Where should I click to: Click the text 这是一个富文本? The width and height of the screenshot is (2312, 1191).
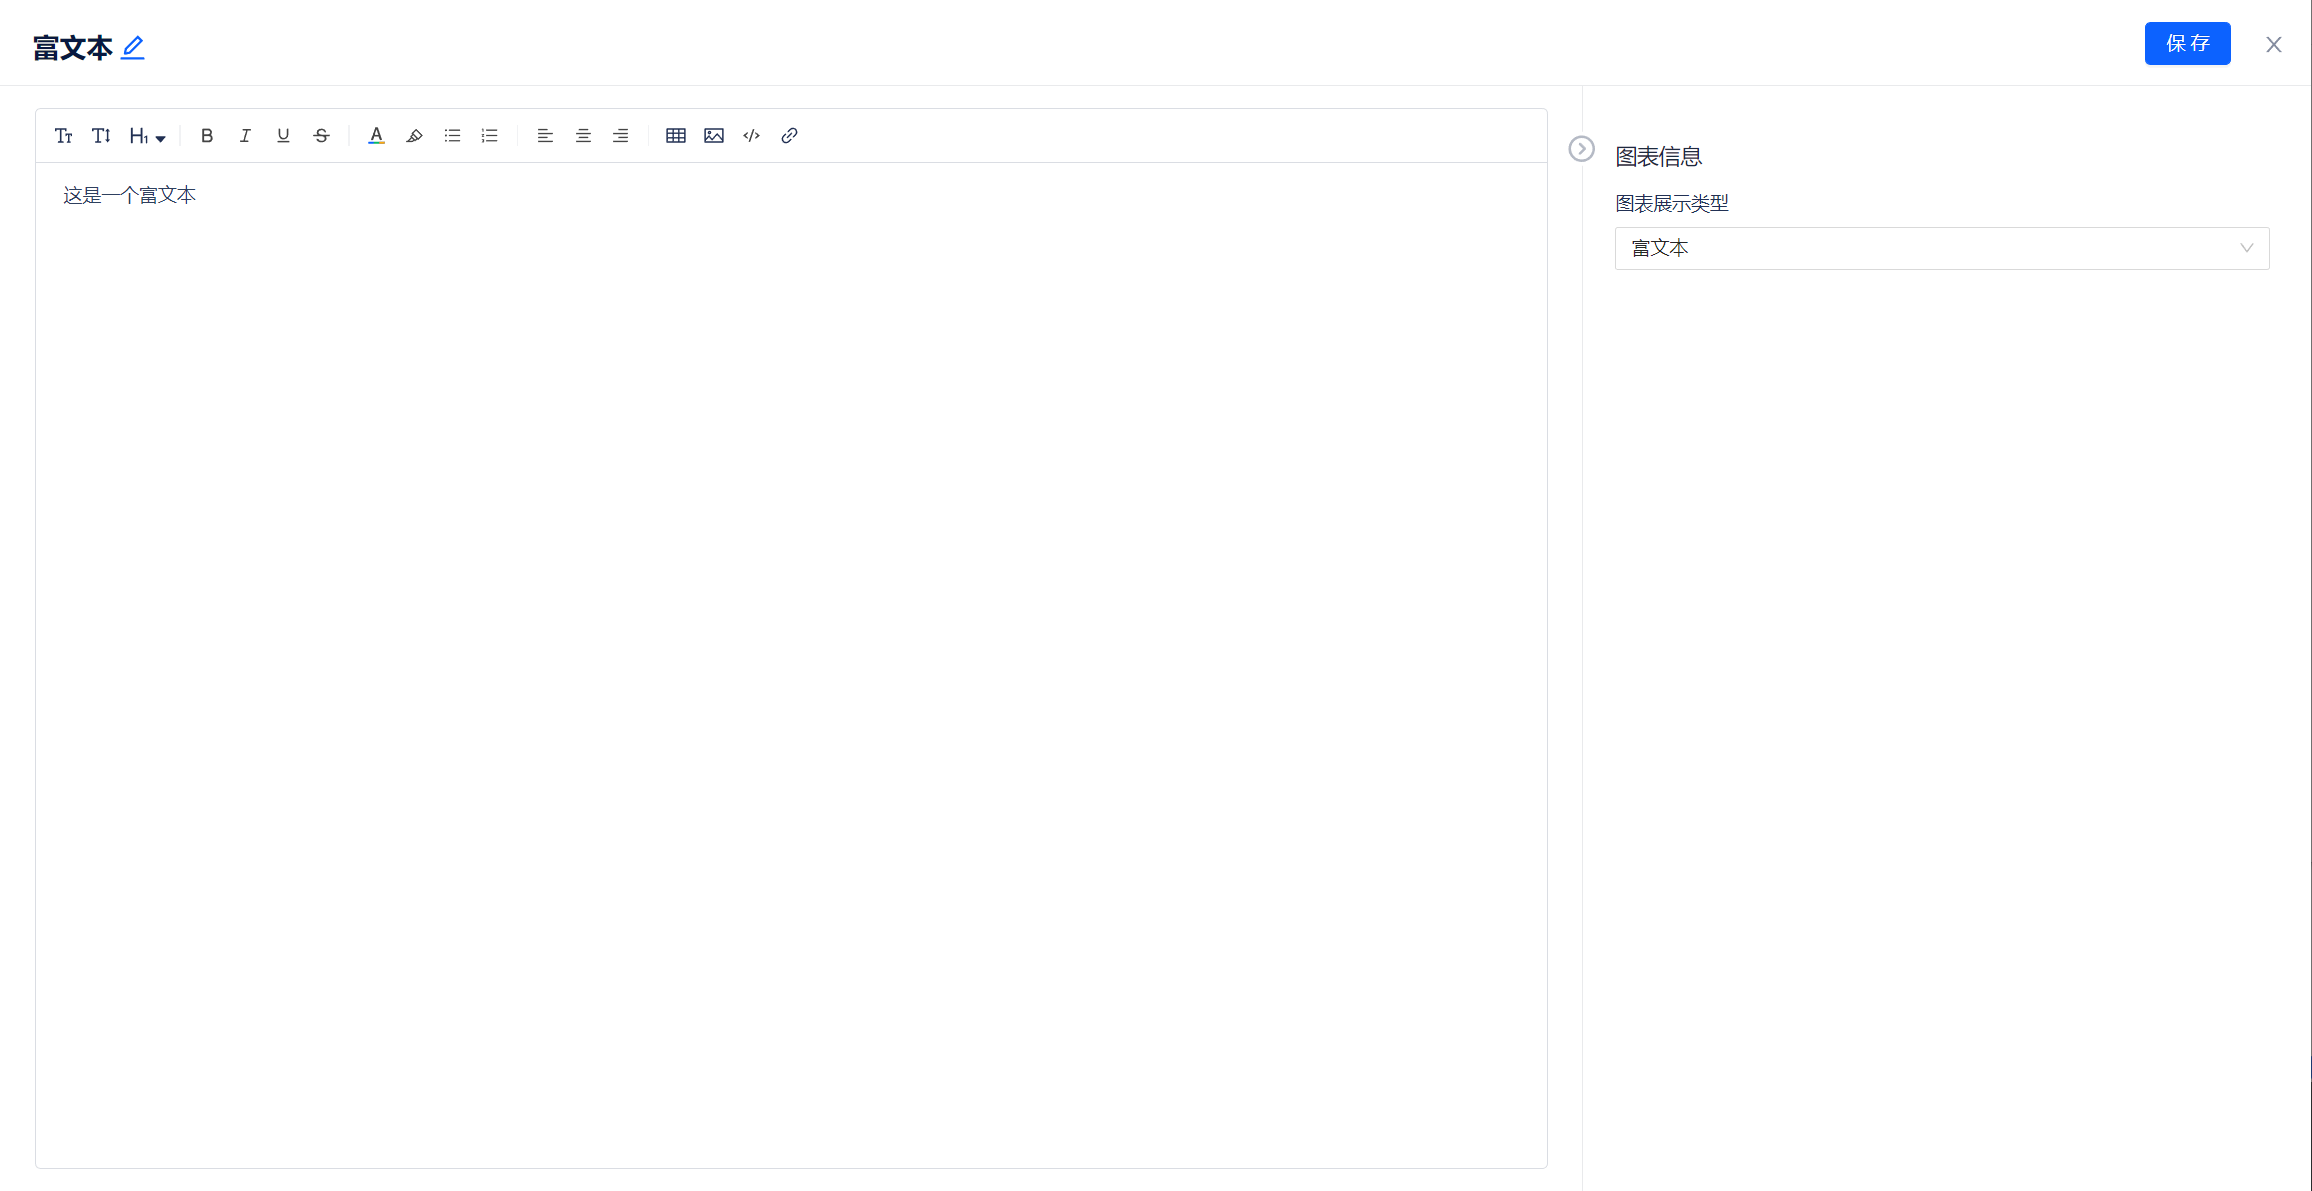(130, 195)
